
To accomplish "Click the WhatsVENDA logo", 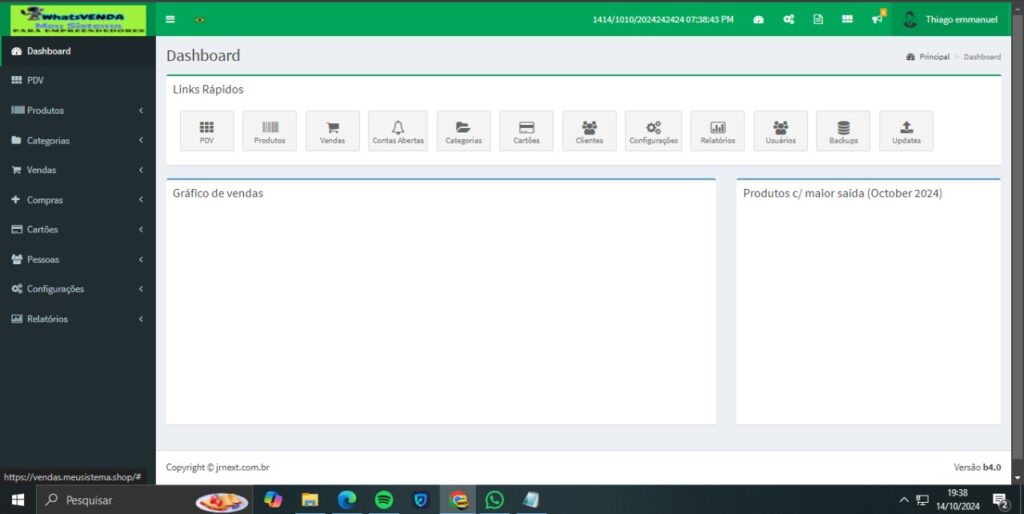I will 78,20.
